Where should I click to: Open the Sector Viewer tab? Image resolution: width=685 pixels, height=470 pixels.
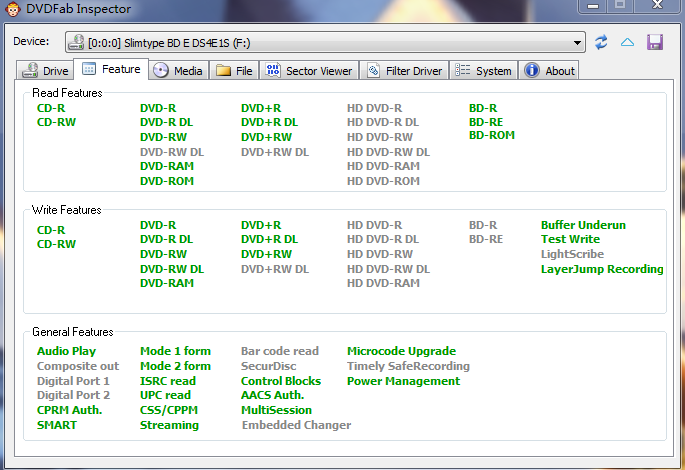pyautogui.click(x=309, y=70)
